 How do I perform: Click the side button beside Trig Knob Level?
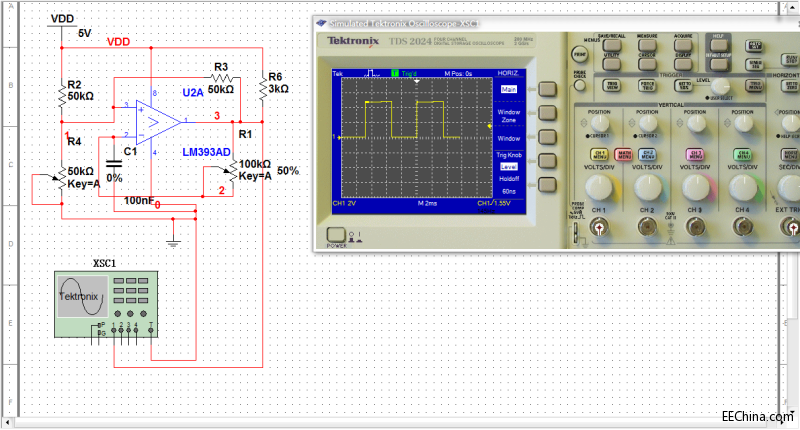pyautogui.click(x=547, y=161)
